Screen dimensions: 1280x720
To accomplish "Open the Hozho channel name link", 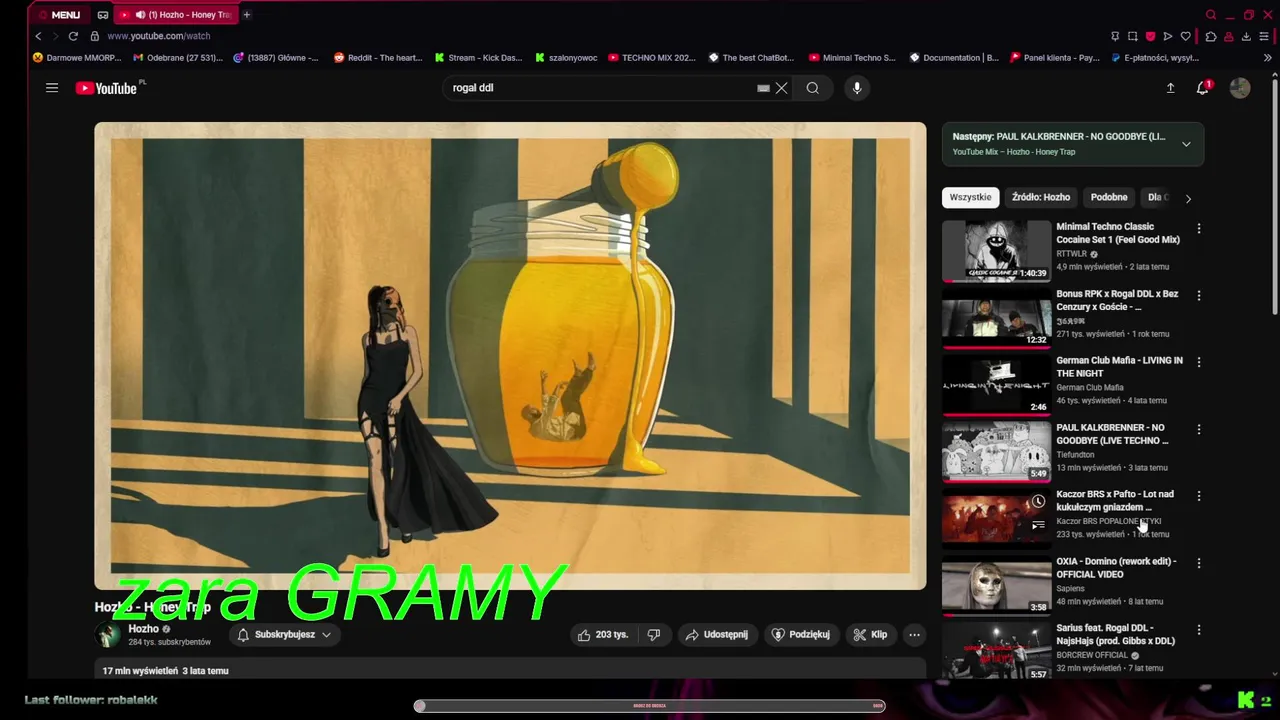I will (143, 629).
